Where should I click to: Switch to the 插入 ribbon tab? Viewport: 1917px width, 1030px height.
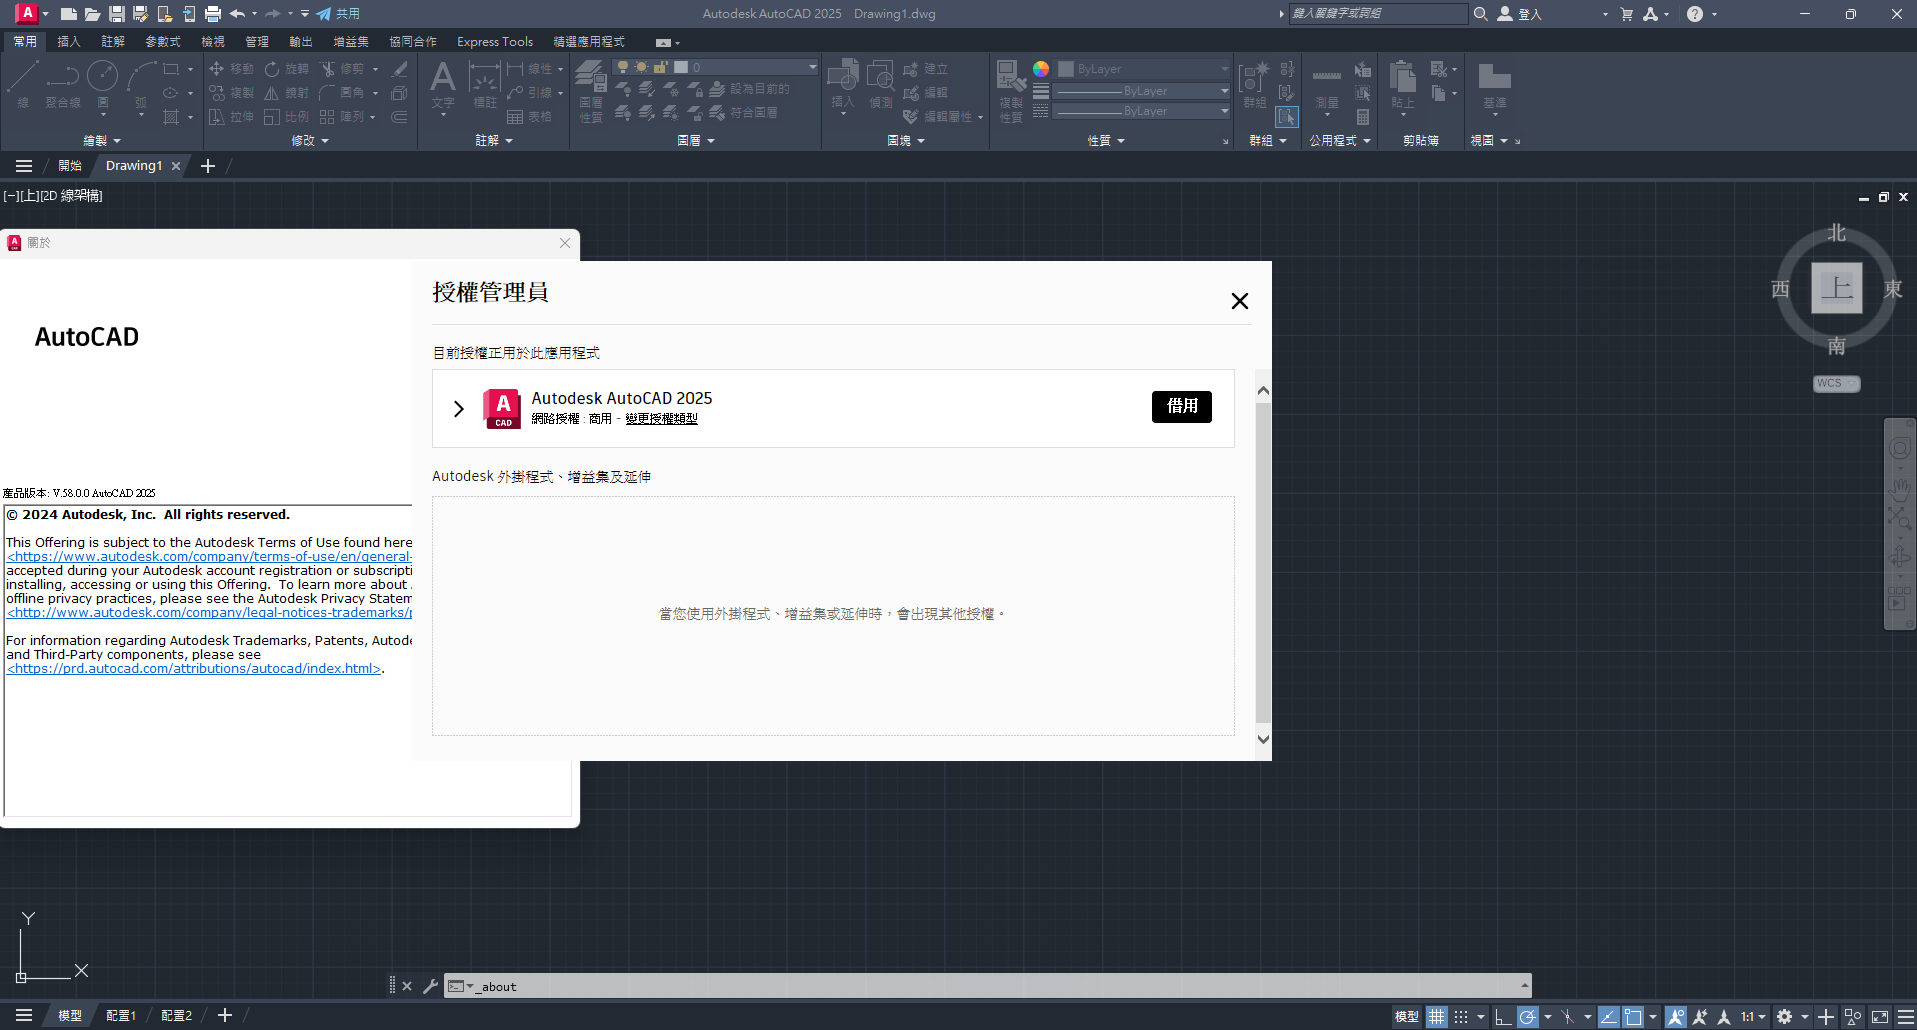[68, 41]
